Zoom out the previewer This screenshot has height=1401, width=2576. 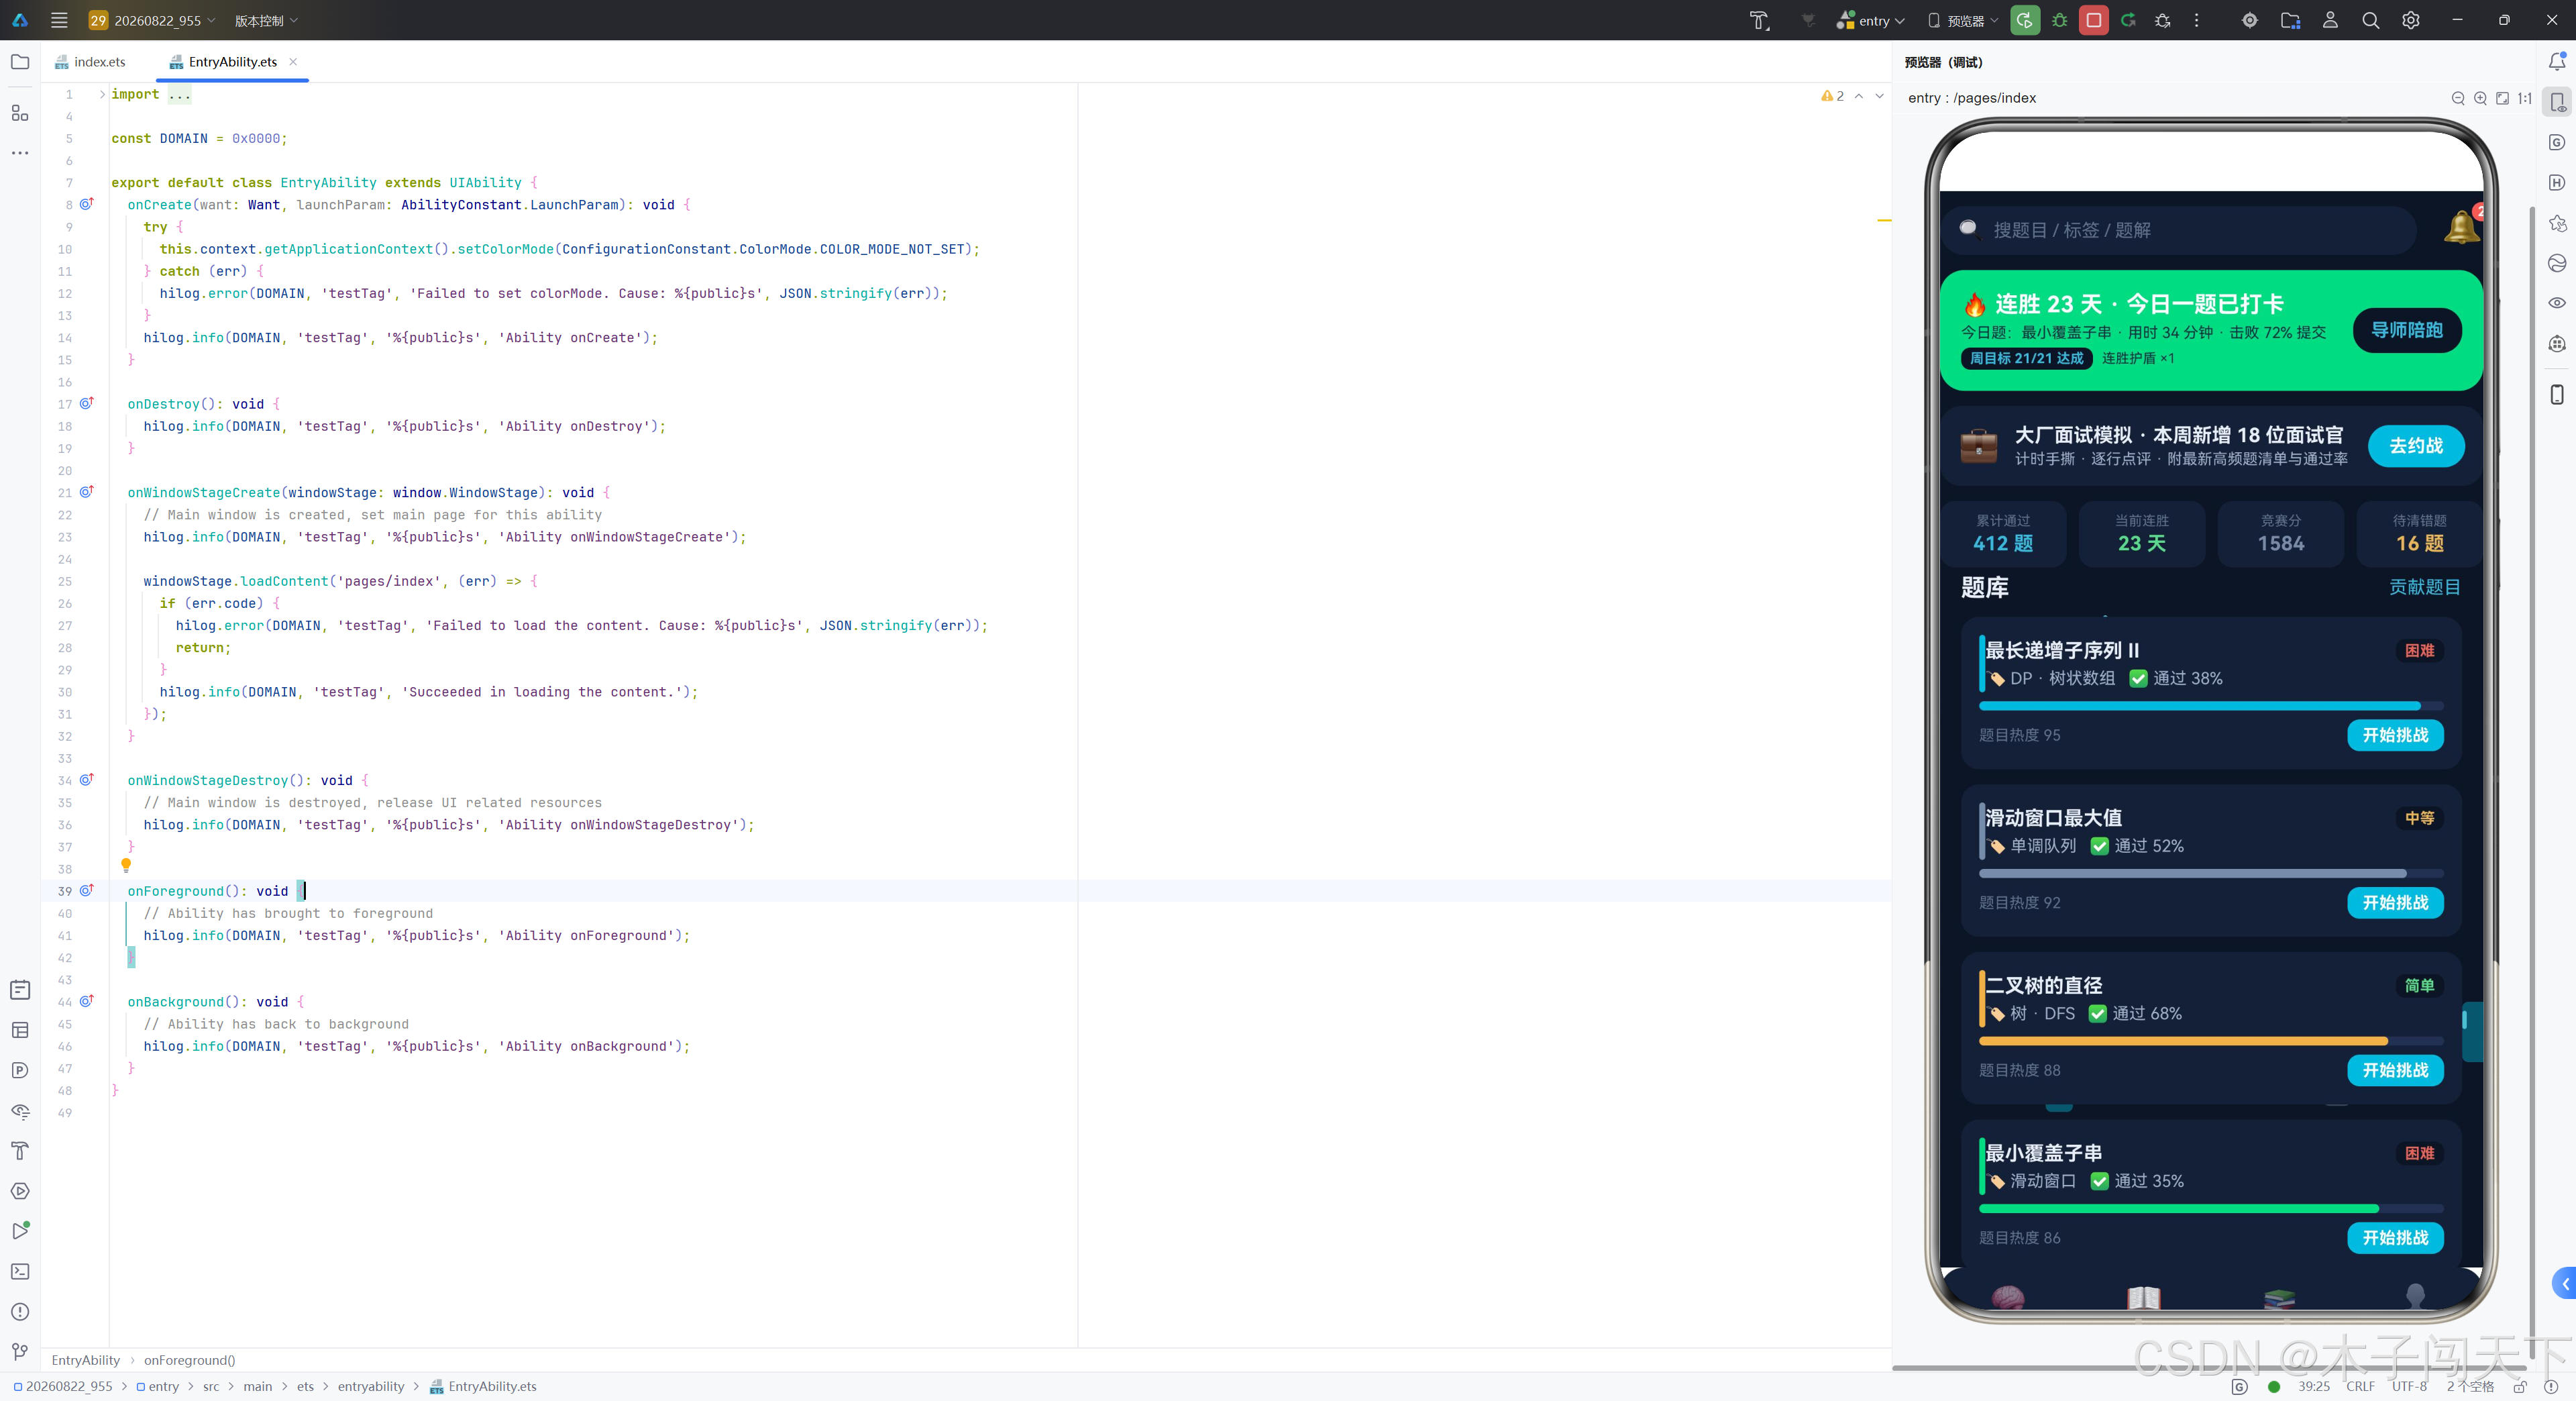(x=2458, y=98)
